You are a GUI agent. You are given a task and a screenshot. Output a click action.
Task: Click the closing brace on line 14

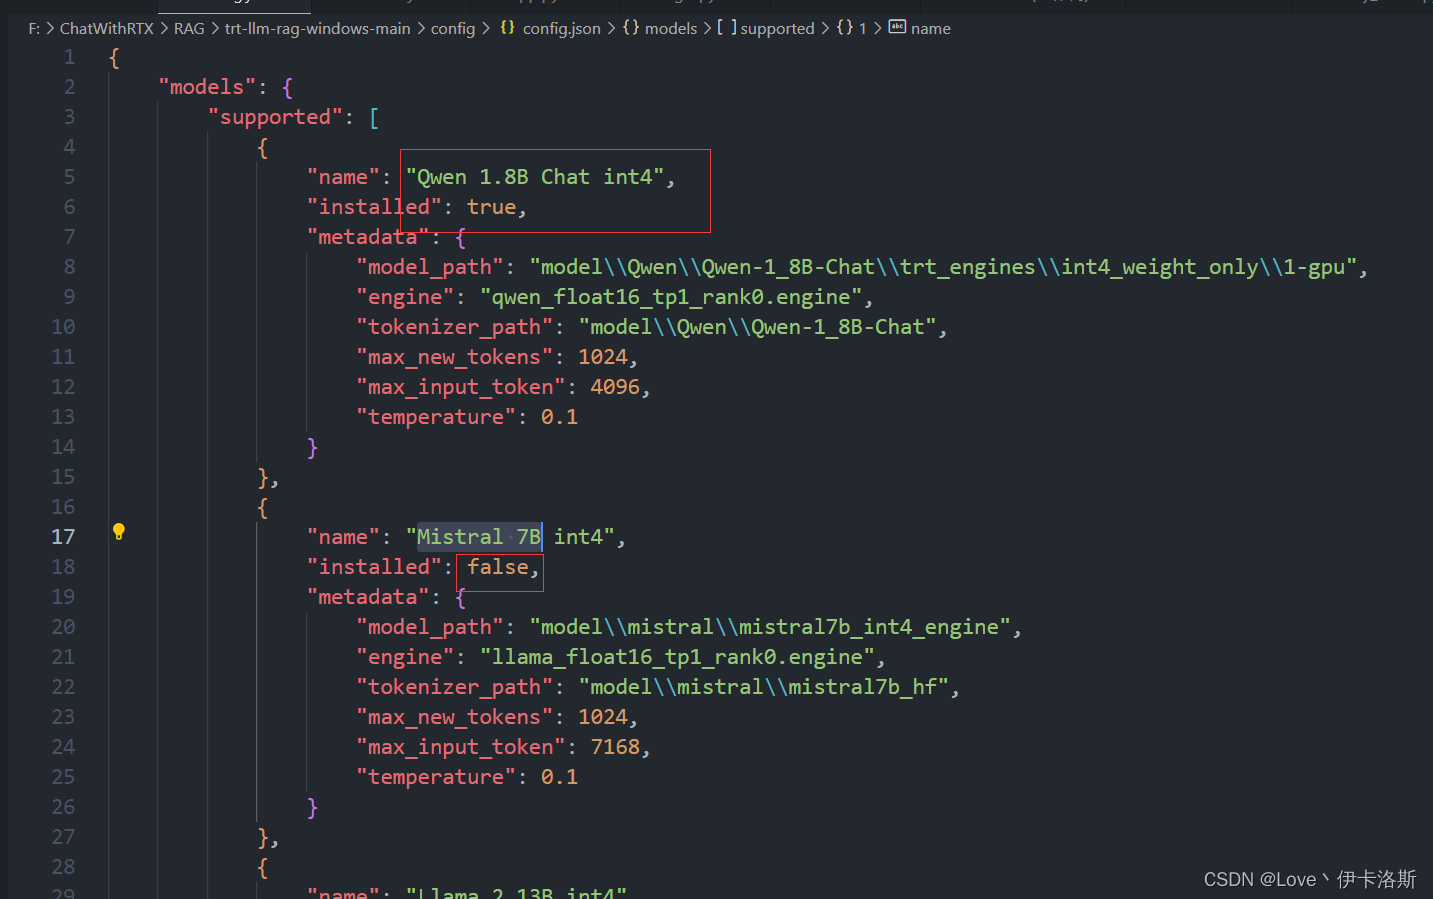coord(312,447)
